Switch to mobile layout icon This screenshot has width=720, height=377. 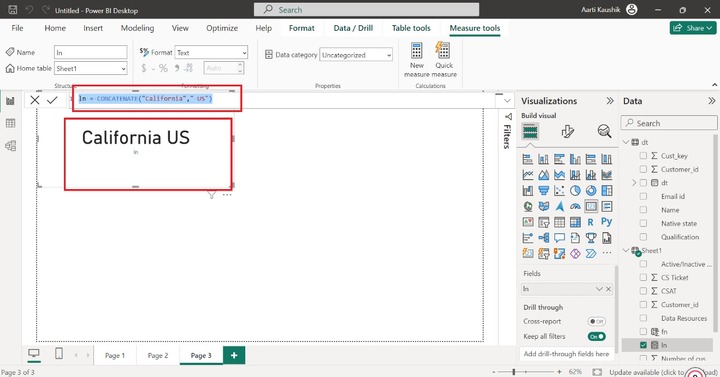coord(59,354)
